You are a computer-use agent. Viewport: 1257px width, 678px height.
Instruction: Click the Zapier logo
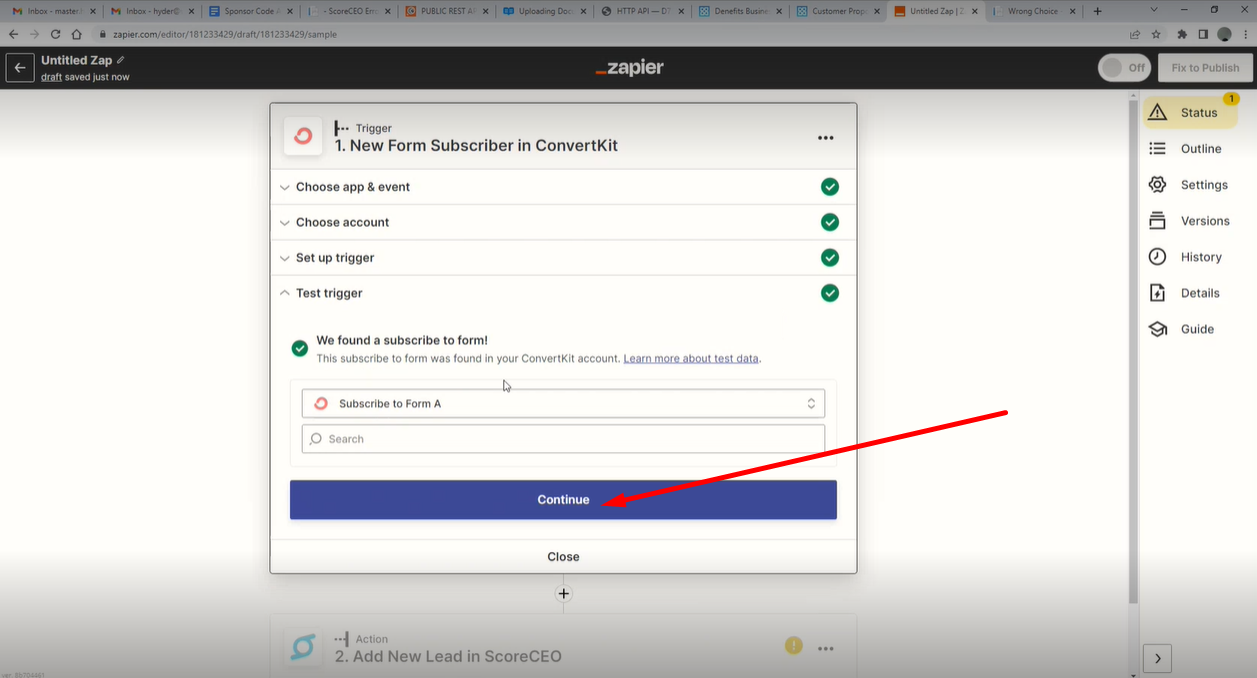pos(629,68)
